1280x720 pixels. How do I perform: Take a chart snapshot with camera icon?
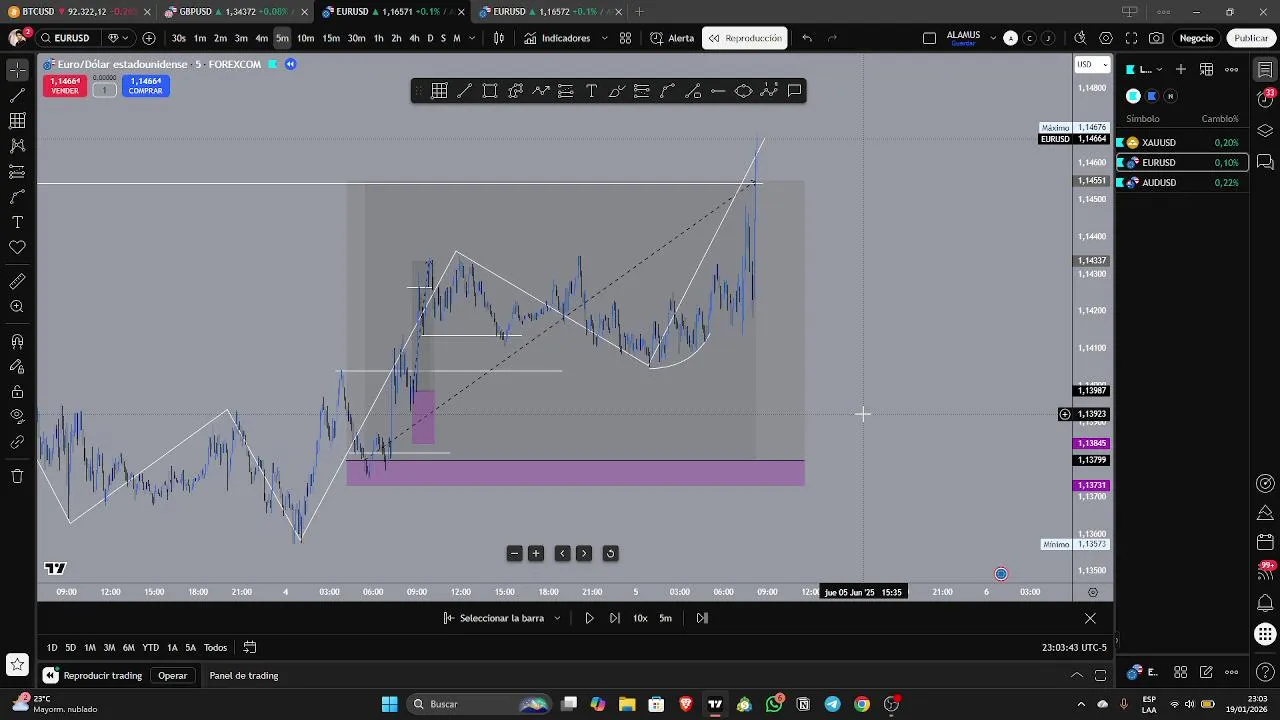1156,38
